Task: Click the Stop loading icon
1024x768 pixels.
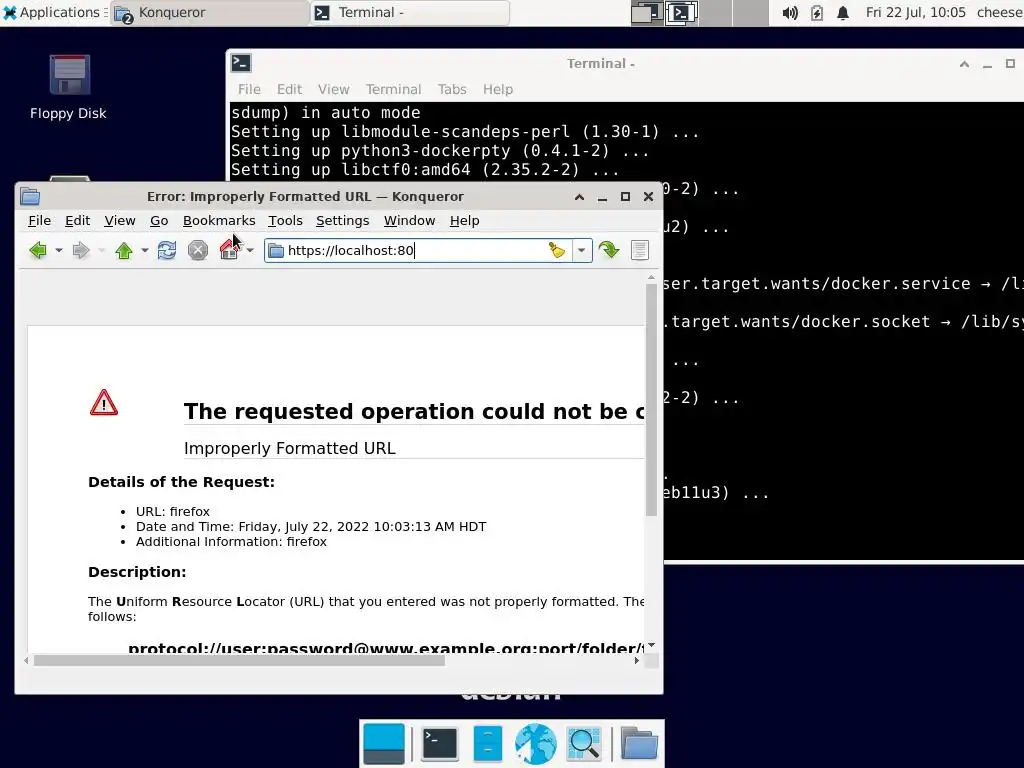Action: click(198, 250)
